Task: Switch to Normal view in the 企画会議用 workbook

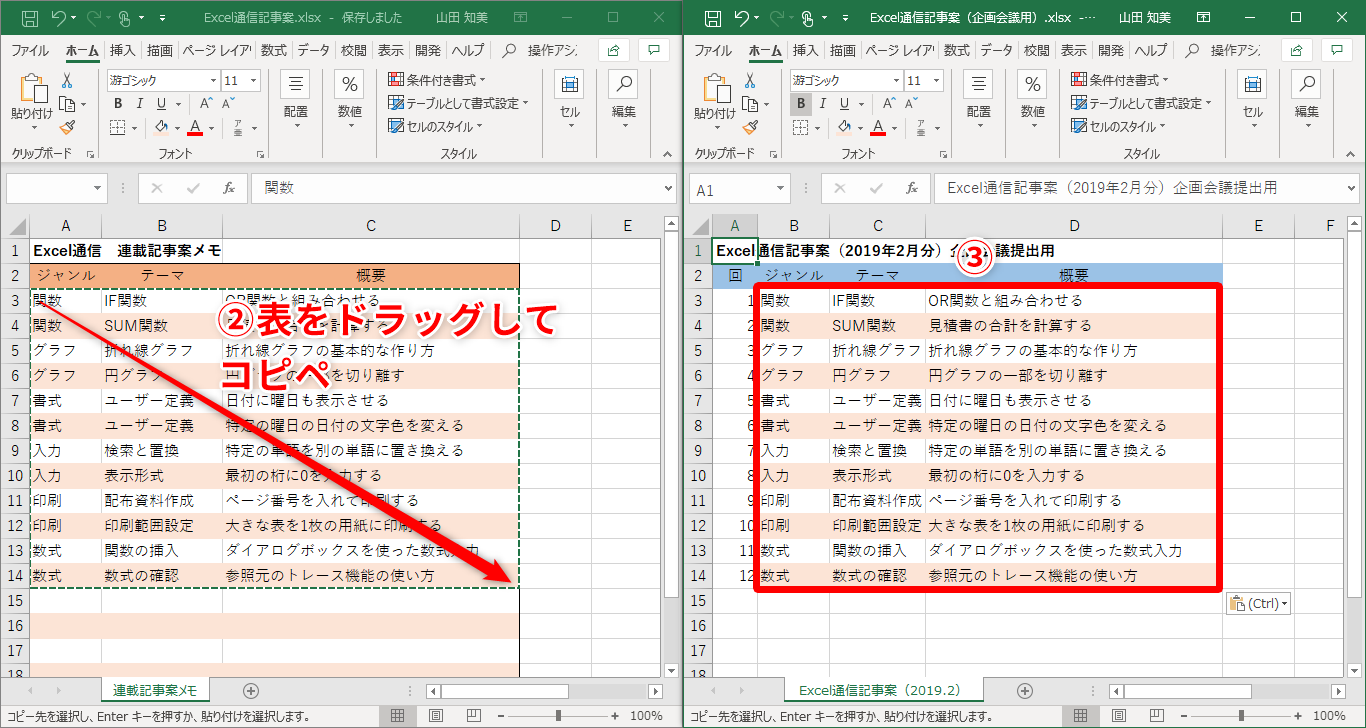Action: [x=1081, y=716]
